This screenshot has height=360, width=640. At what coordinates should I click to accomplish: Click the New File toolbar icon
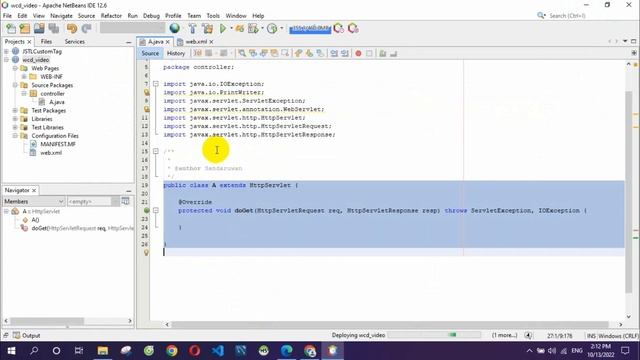coord(11,29)
